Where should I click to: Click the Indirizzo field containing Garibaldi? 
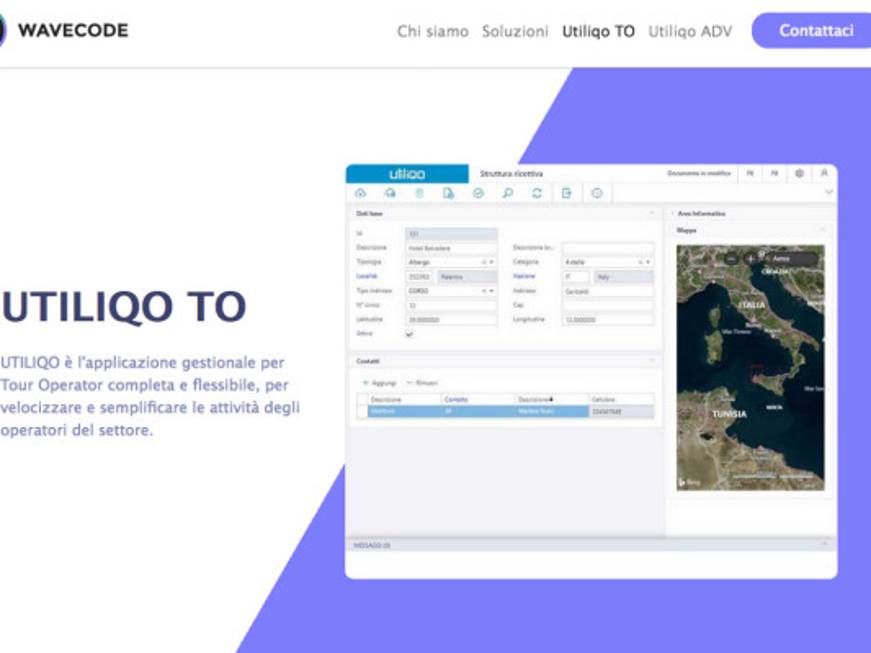pos(608,291)
